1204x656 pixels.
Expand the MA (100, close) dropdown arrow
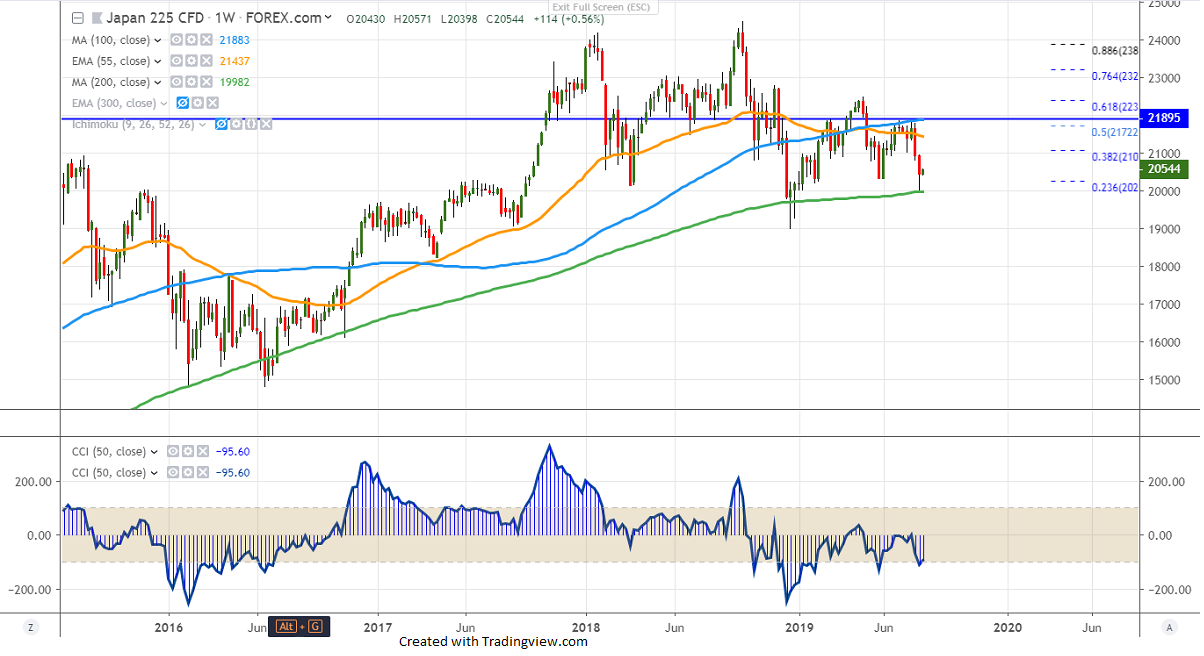(x=158, y=40)
